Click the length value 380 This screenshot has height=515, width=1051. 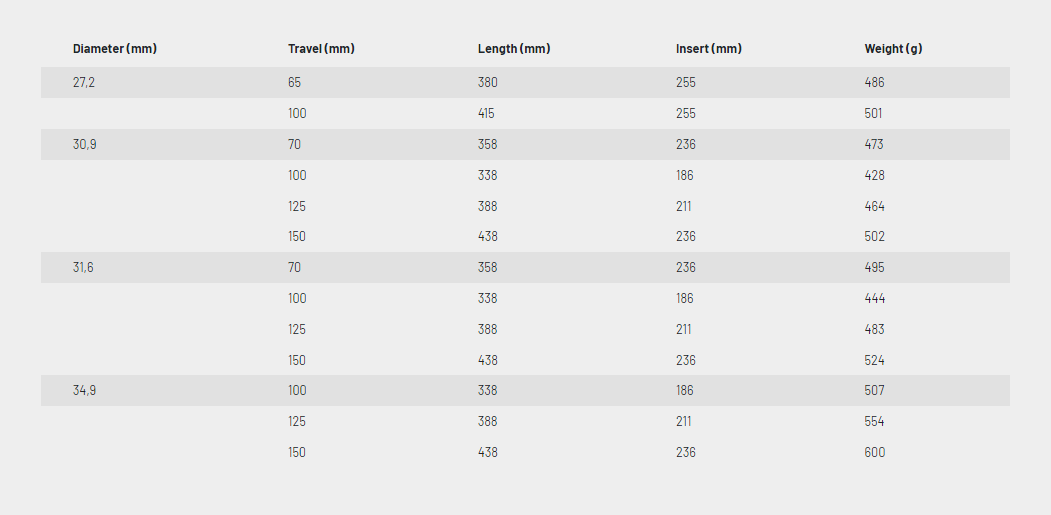click(x=488, y=82)
